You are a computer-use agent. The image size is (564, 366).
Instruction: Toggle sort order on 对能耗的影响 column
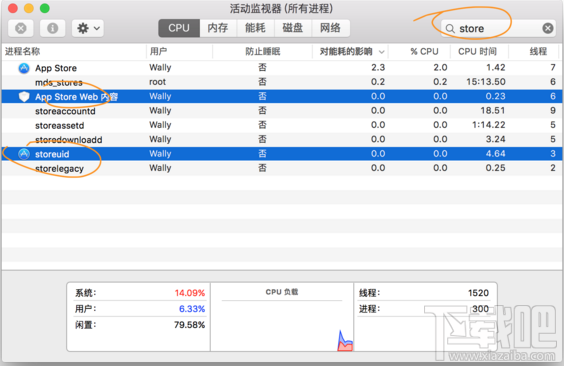tap(351, 51)
